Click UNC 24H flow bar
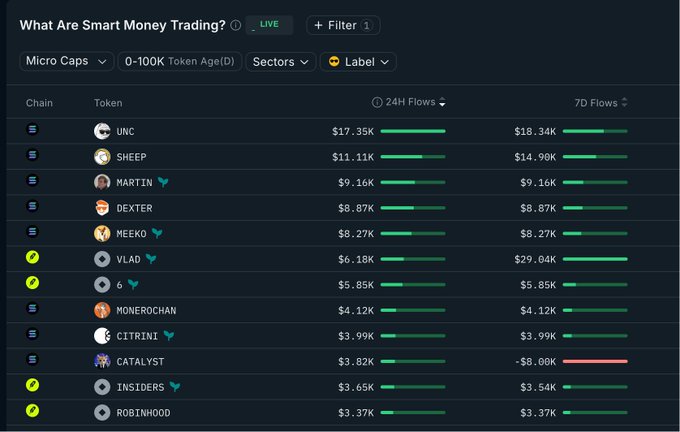The height and width of the screenshot is (432, 680). click(x=413, y=131)
